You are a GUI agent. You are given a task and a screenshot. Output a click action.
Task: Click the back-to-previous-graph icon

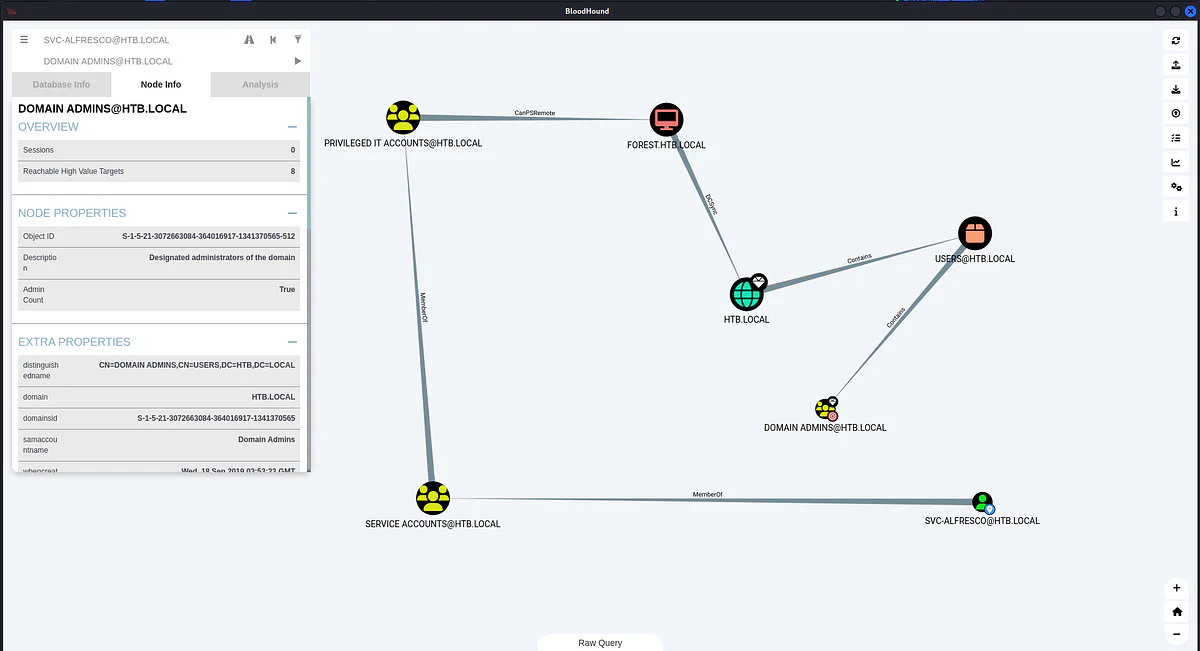273,40
